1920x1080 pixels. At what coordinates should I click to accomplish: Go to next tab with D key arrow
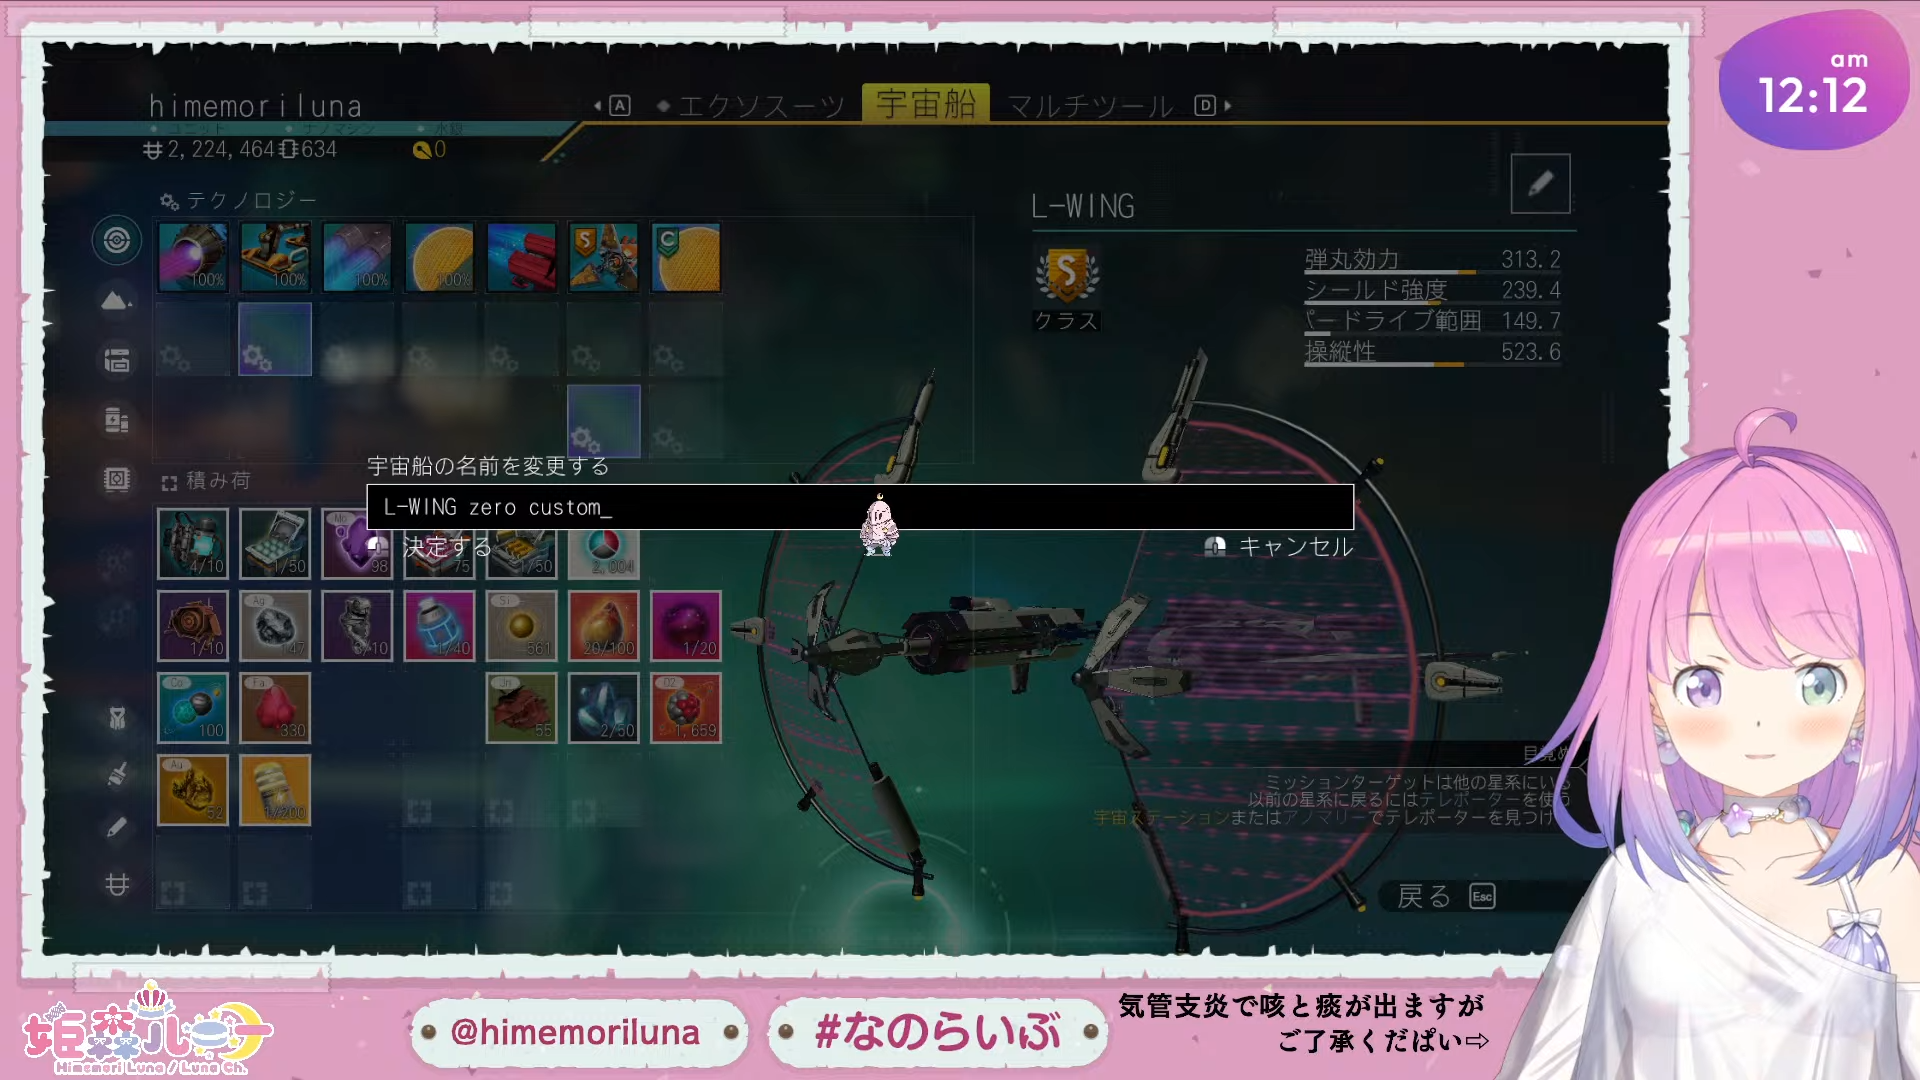(1212, 105)
